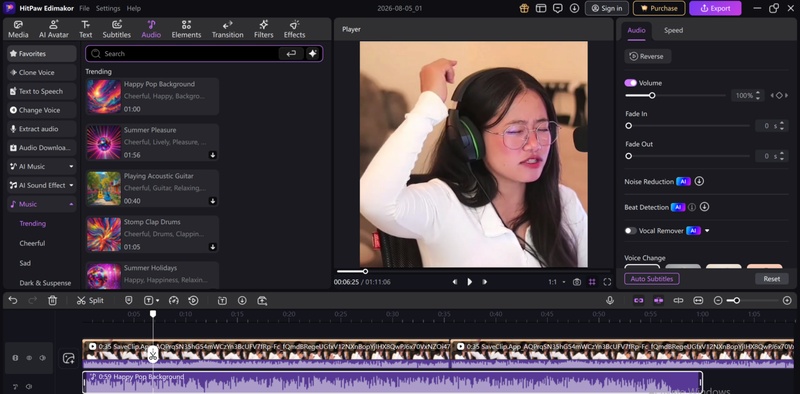Show Beat Detection info tooltip icon
Image resolution: width=800 pixels, height=394 pixels.
692,207
